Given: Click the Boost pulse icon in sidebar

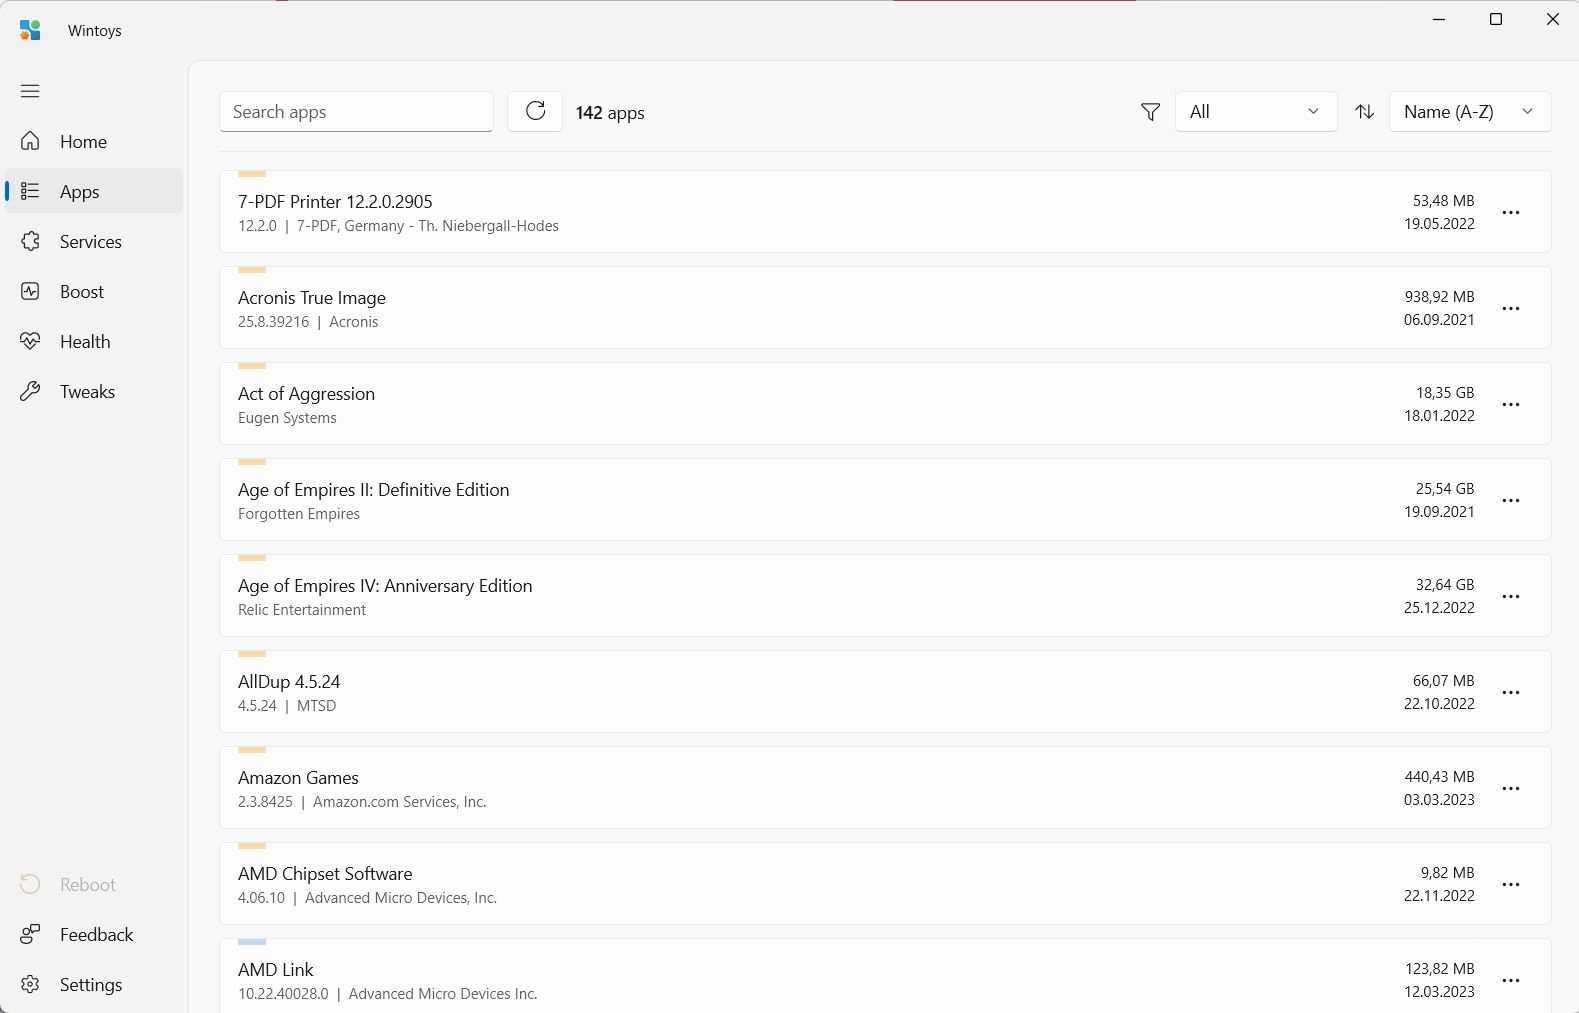Looking at the screenshot, I should (31, 291).
